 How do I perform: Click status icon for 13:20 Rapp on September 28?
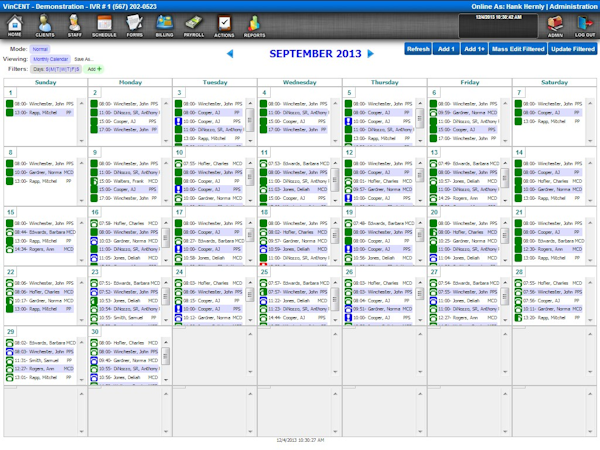tap(518, 318)
